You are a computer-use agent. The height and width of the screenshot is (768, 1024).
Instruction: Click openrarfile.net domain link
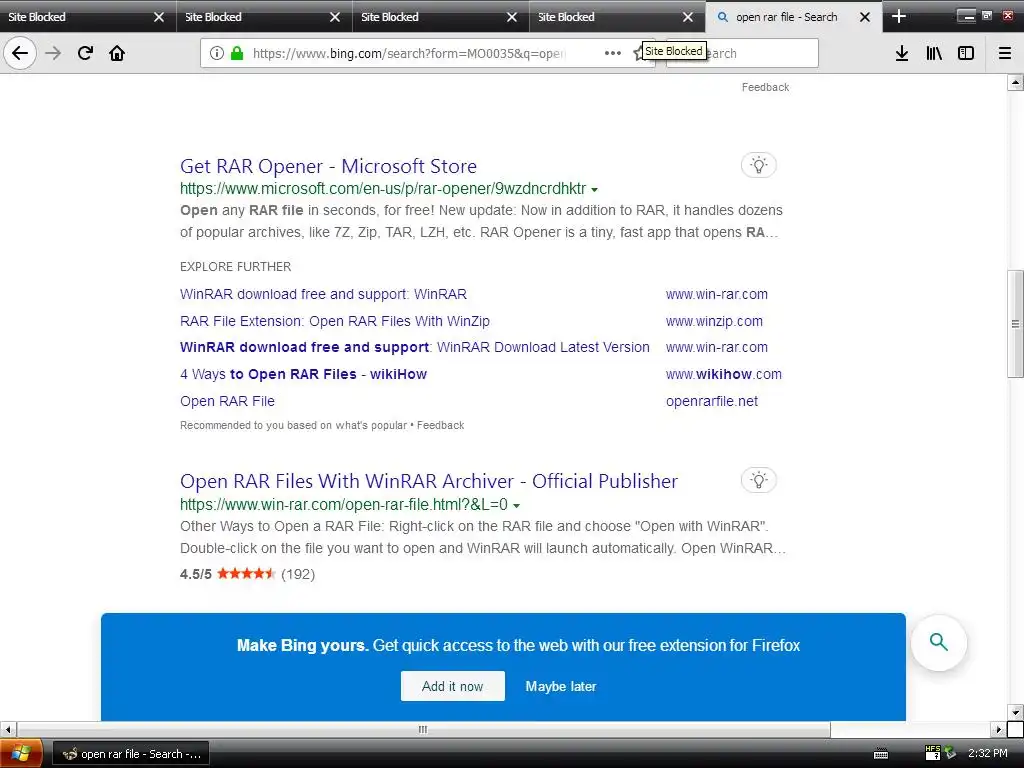point(712,401)
